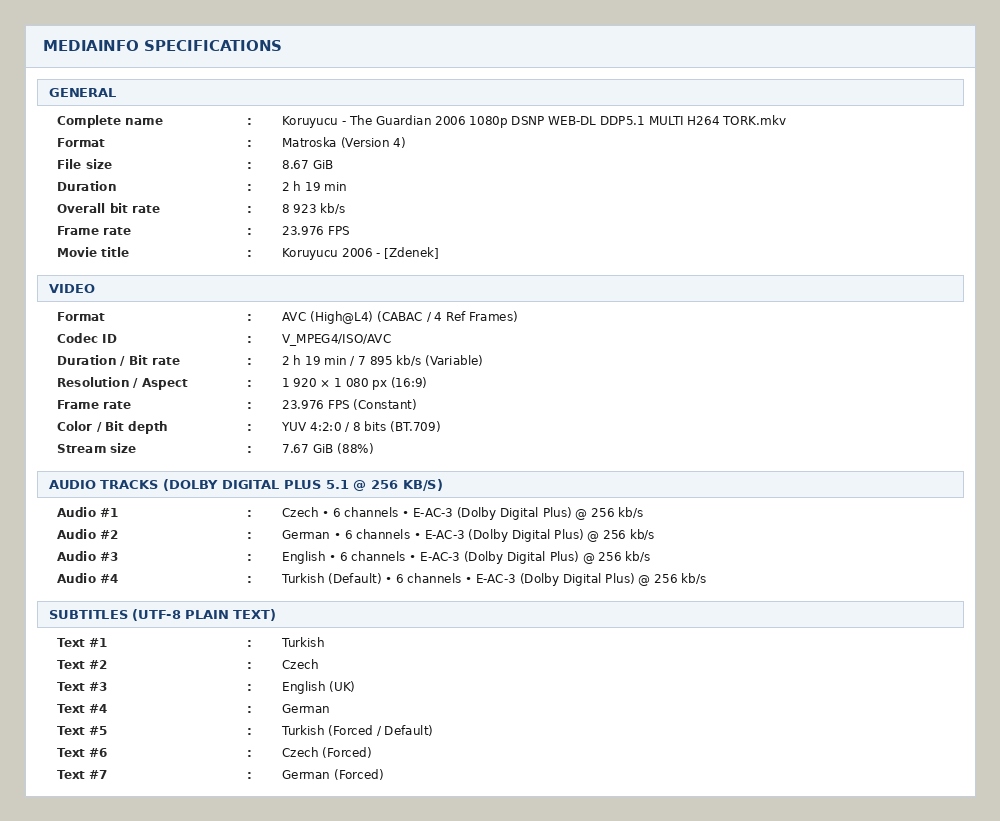This screenshot has height=821, width=1000.
Task: Select the 8 923 kb/s overall bit rate
Action: pyautogui.click(x=313, y=209)
